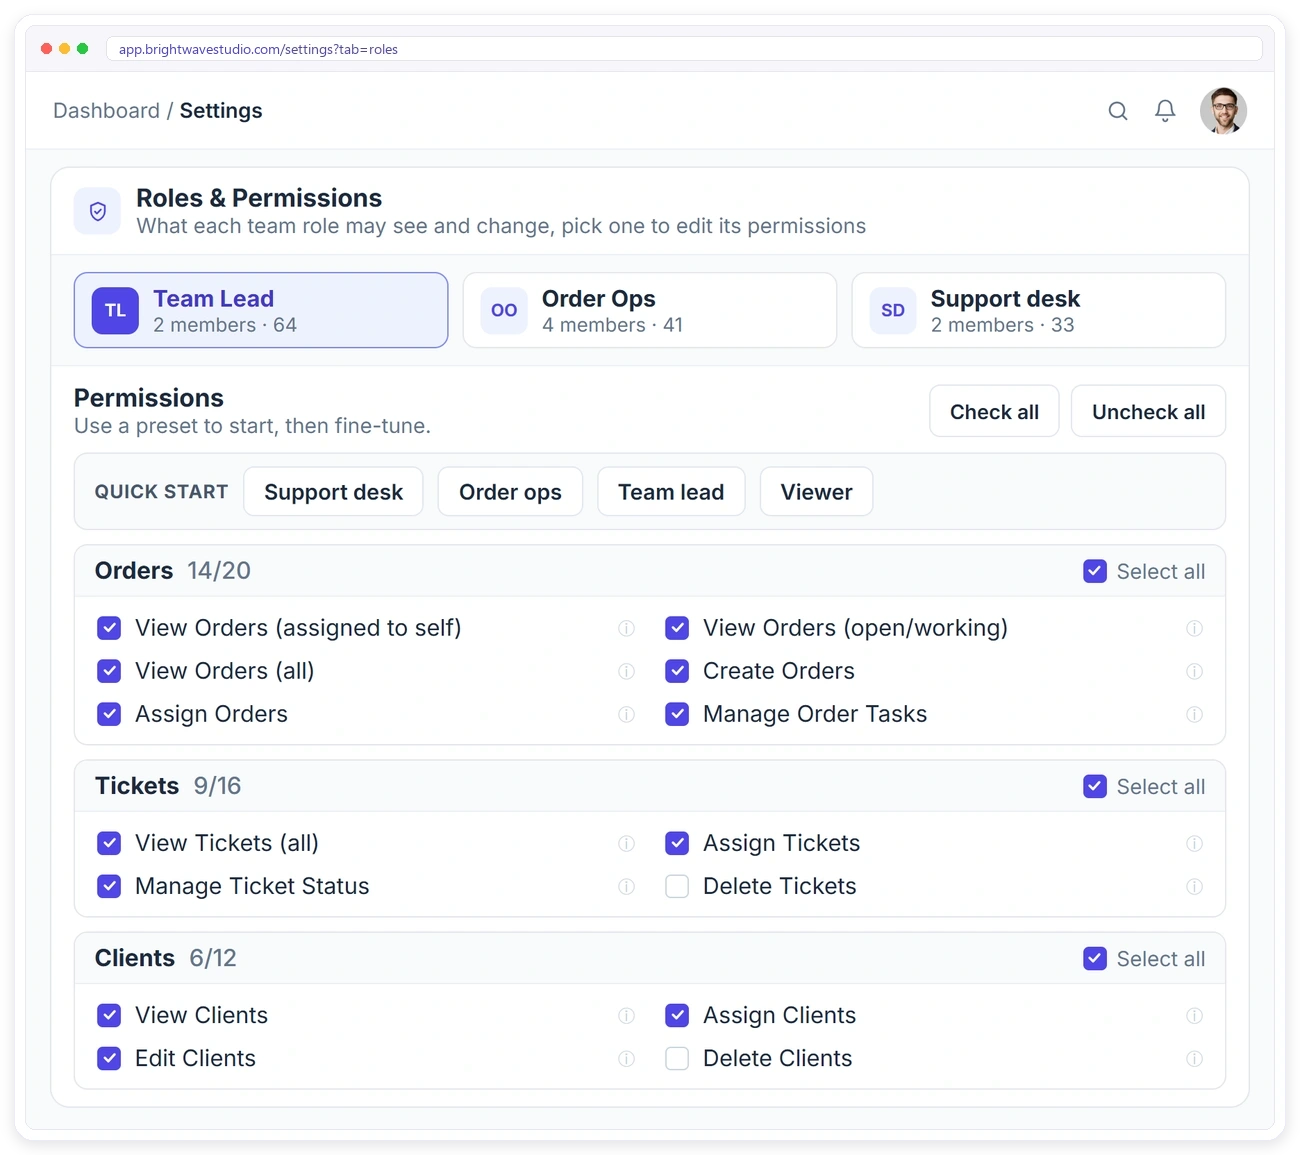Show info for View Orders (open/working)
This screenshot has height=1155, width=1300.
(x=1194, y=628)
